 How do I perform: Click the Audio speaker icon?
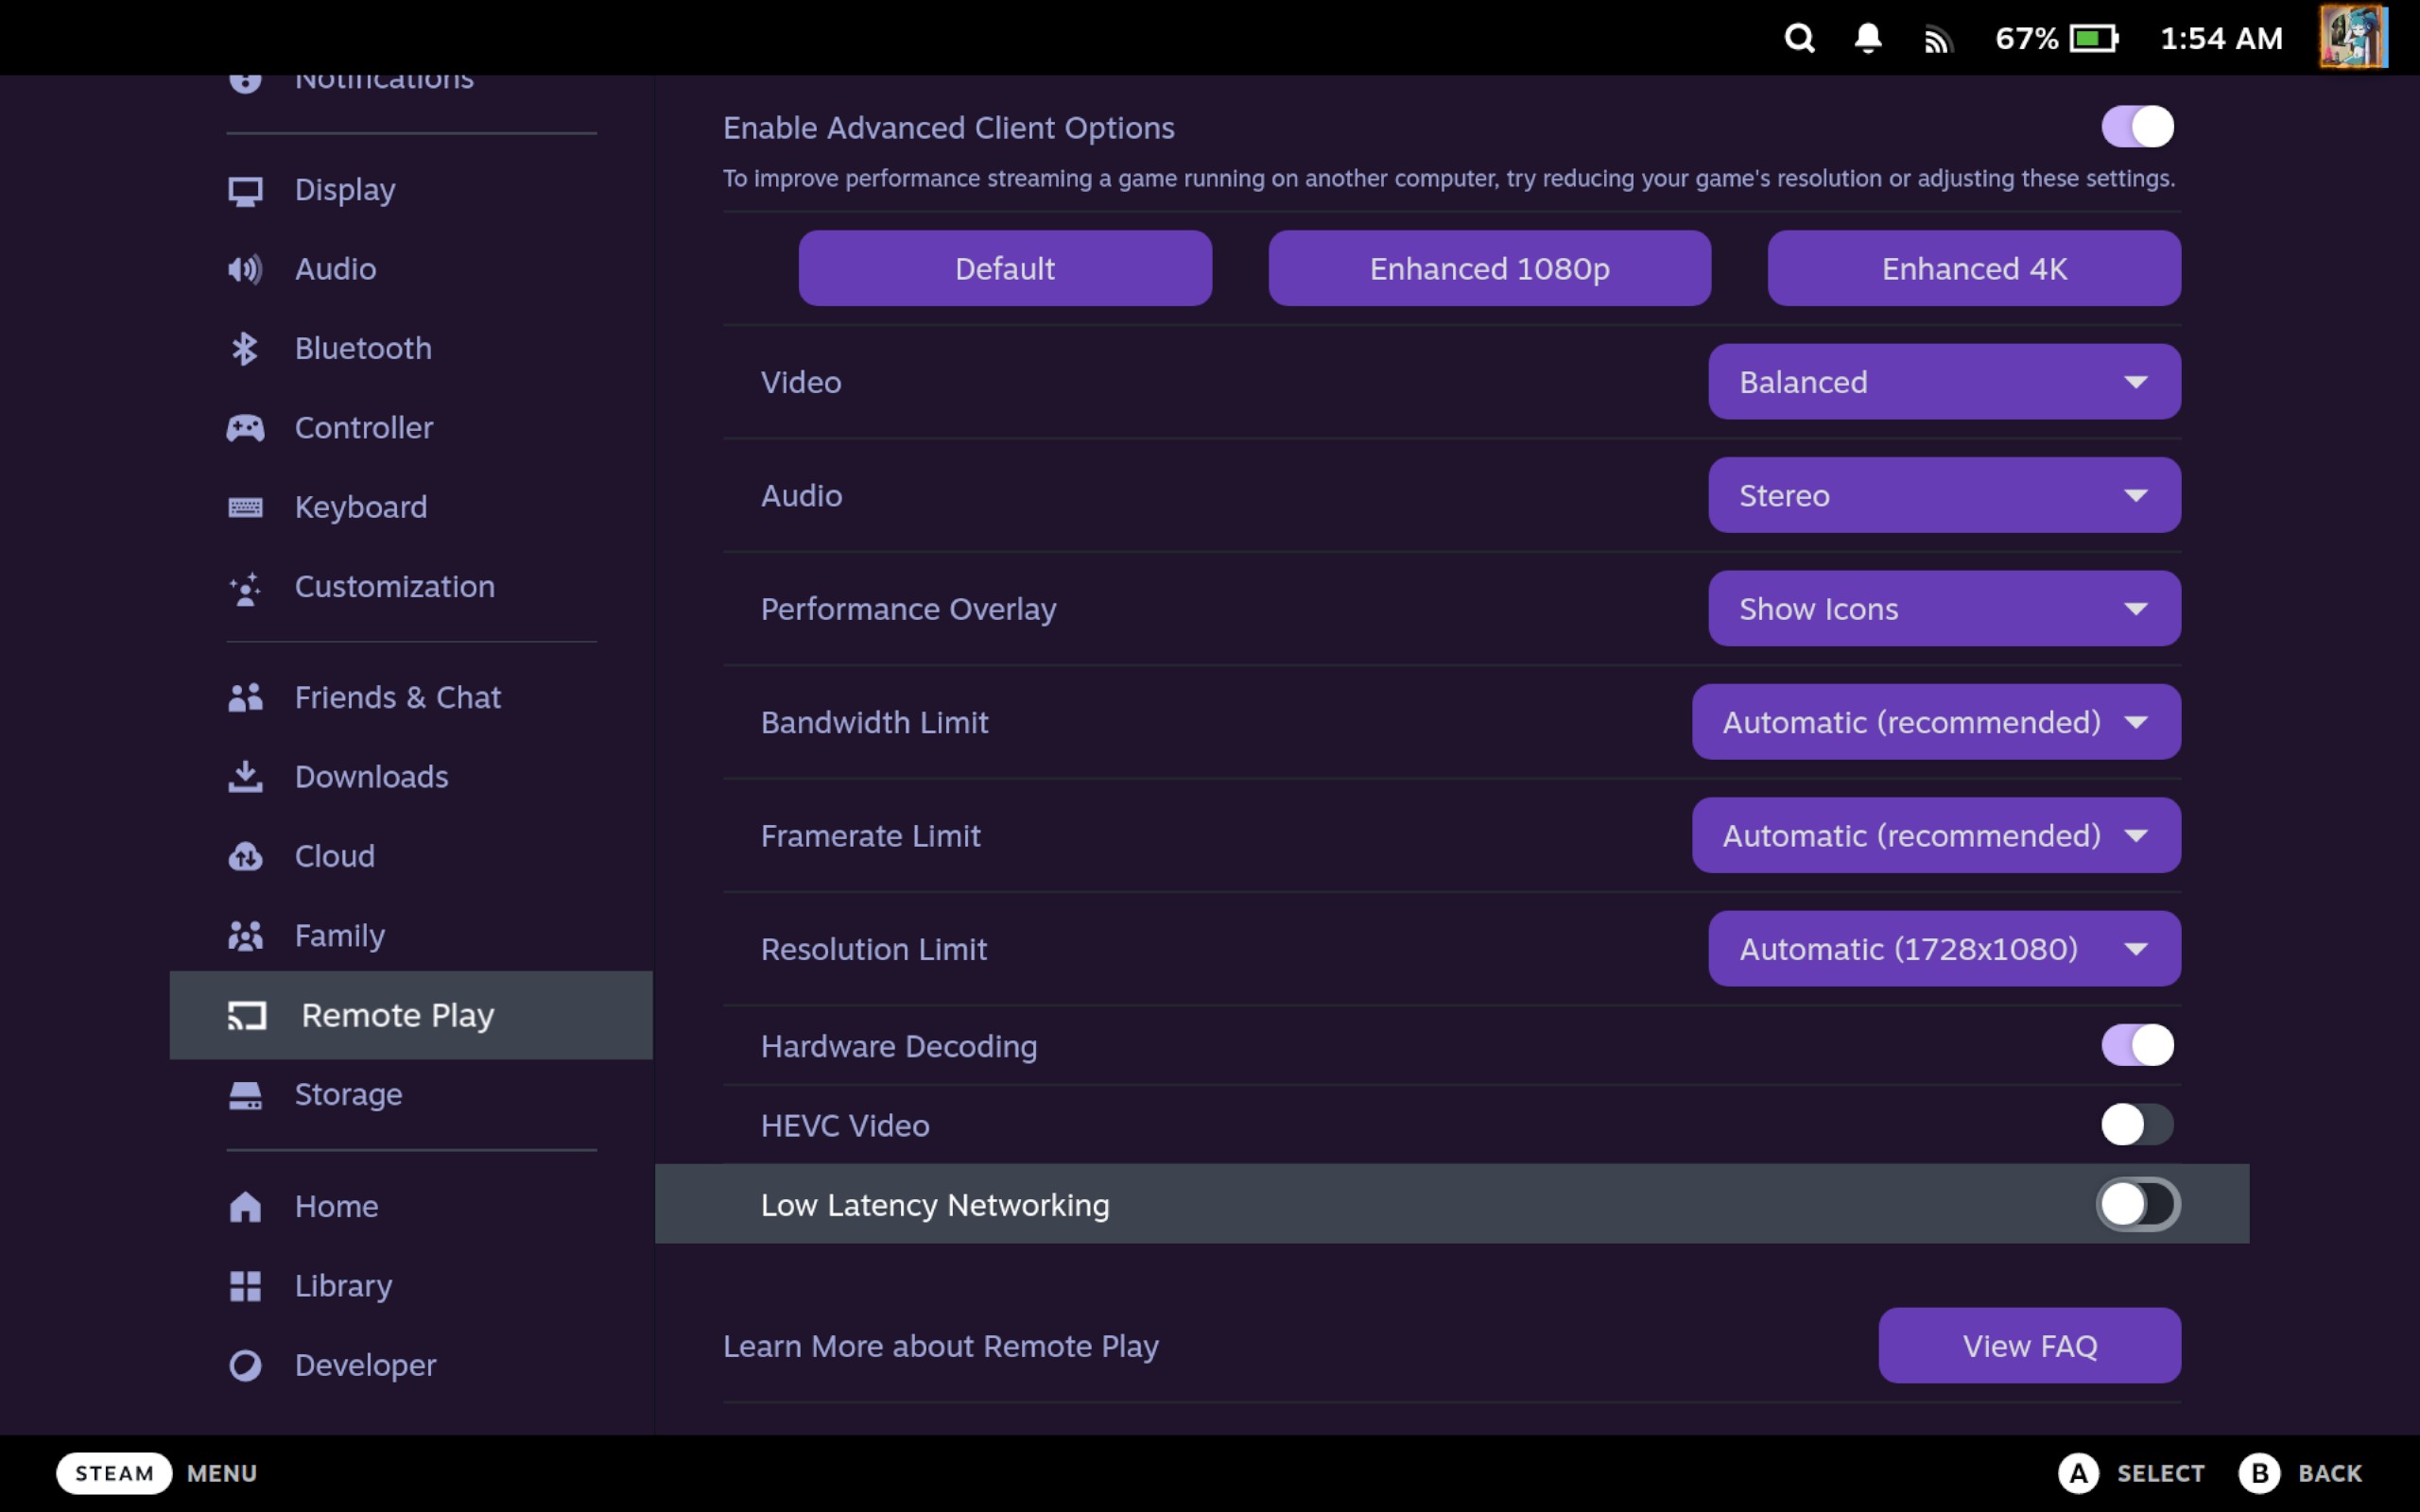coord(245,269)
